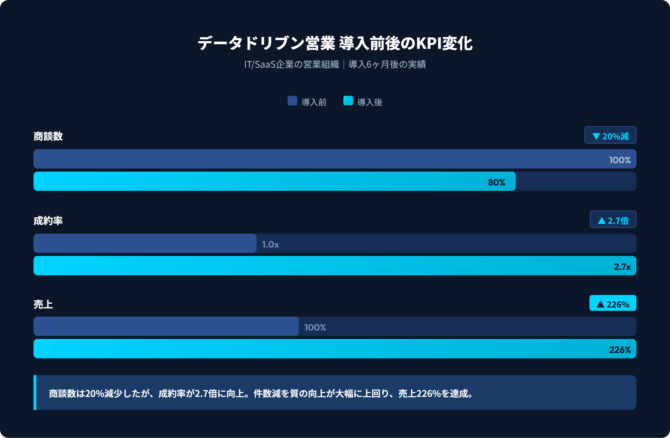The image size is (670, 438).
Task: Click the 成約率 section label
Action: click(x=48, y=220)
